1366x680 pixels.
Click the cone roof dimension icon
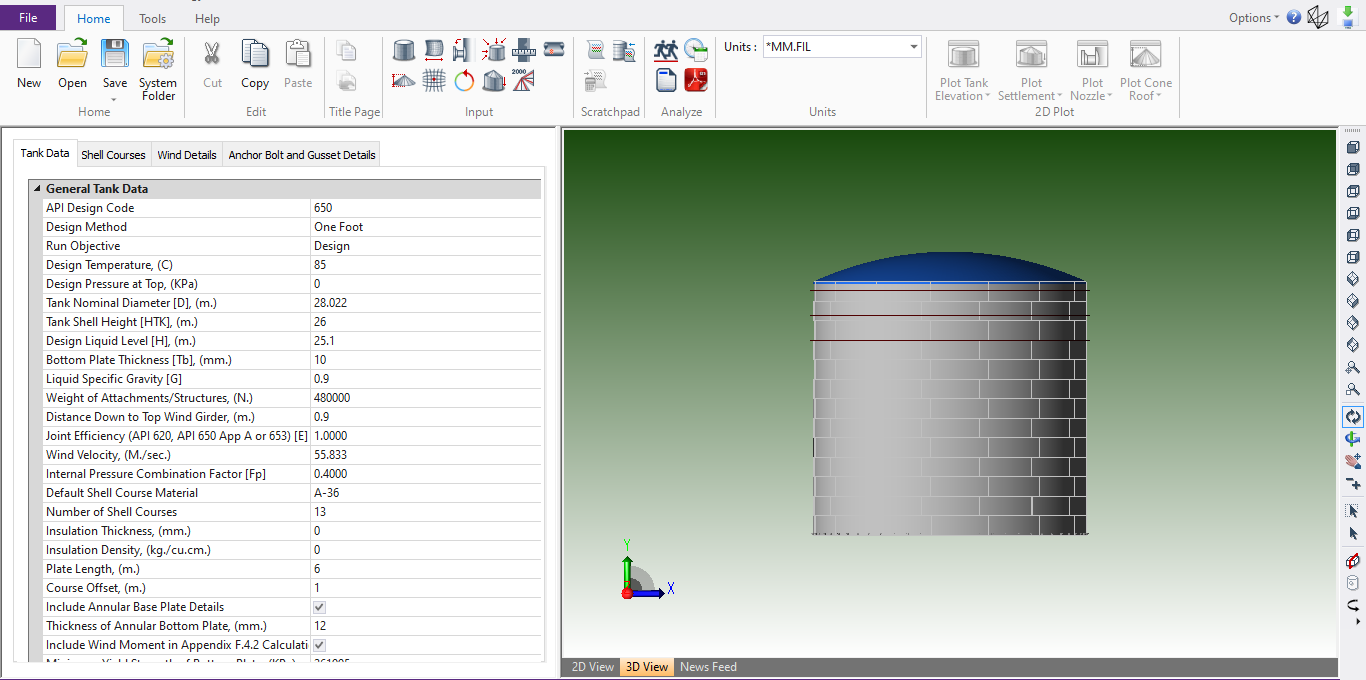[x=404, y=81]
